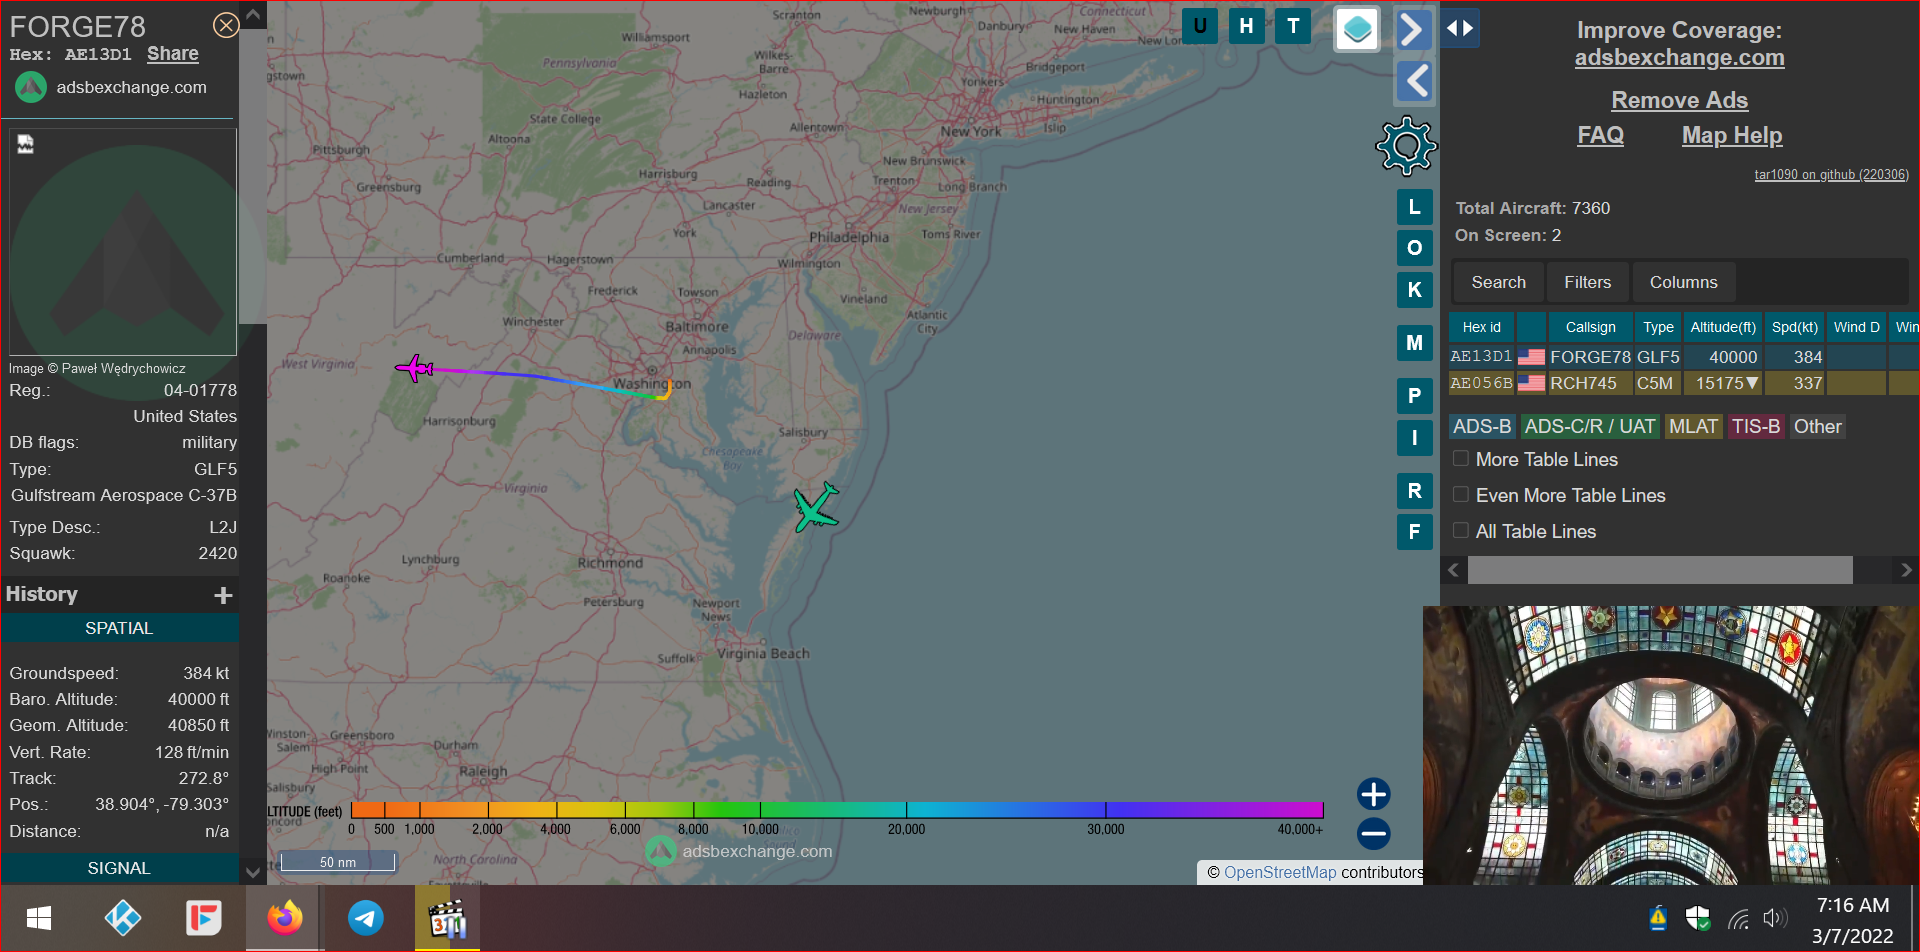Viewport: 1920px width, 952px height.
Task: Click the M map button
Action: pos(1414,343)
